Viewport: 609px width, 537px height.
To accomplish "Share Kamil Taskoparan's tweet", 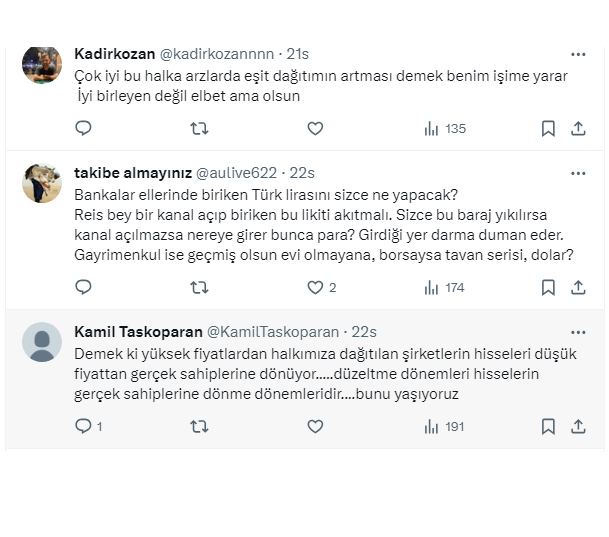I will 578,426.
